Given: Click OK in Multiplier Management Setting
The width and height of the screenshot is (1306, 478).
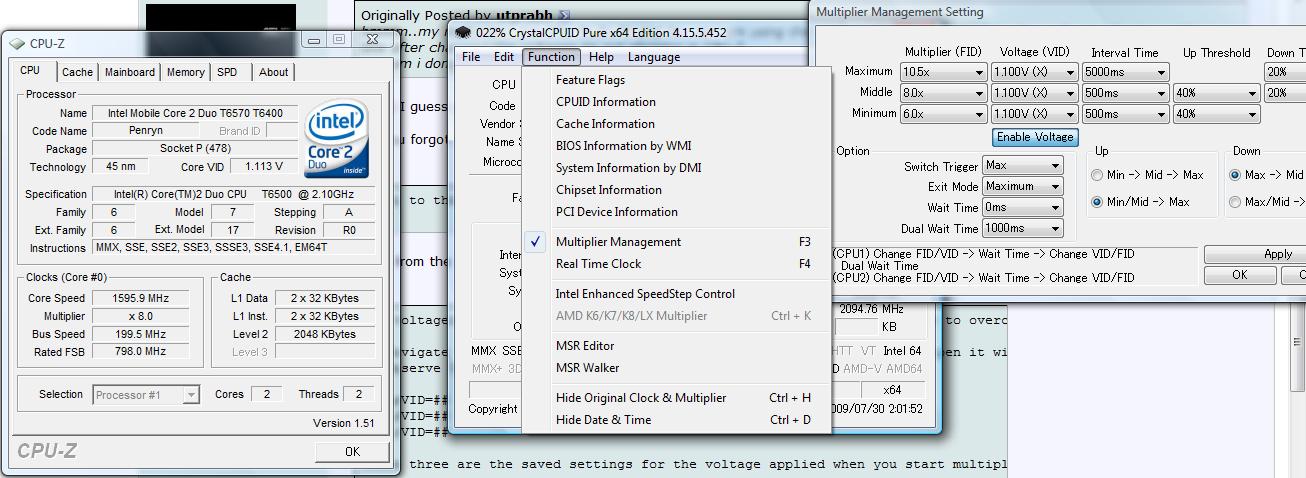Looking at the screenshot, I should point(1239,275).
